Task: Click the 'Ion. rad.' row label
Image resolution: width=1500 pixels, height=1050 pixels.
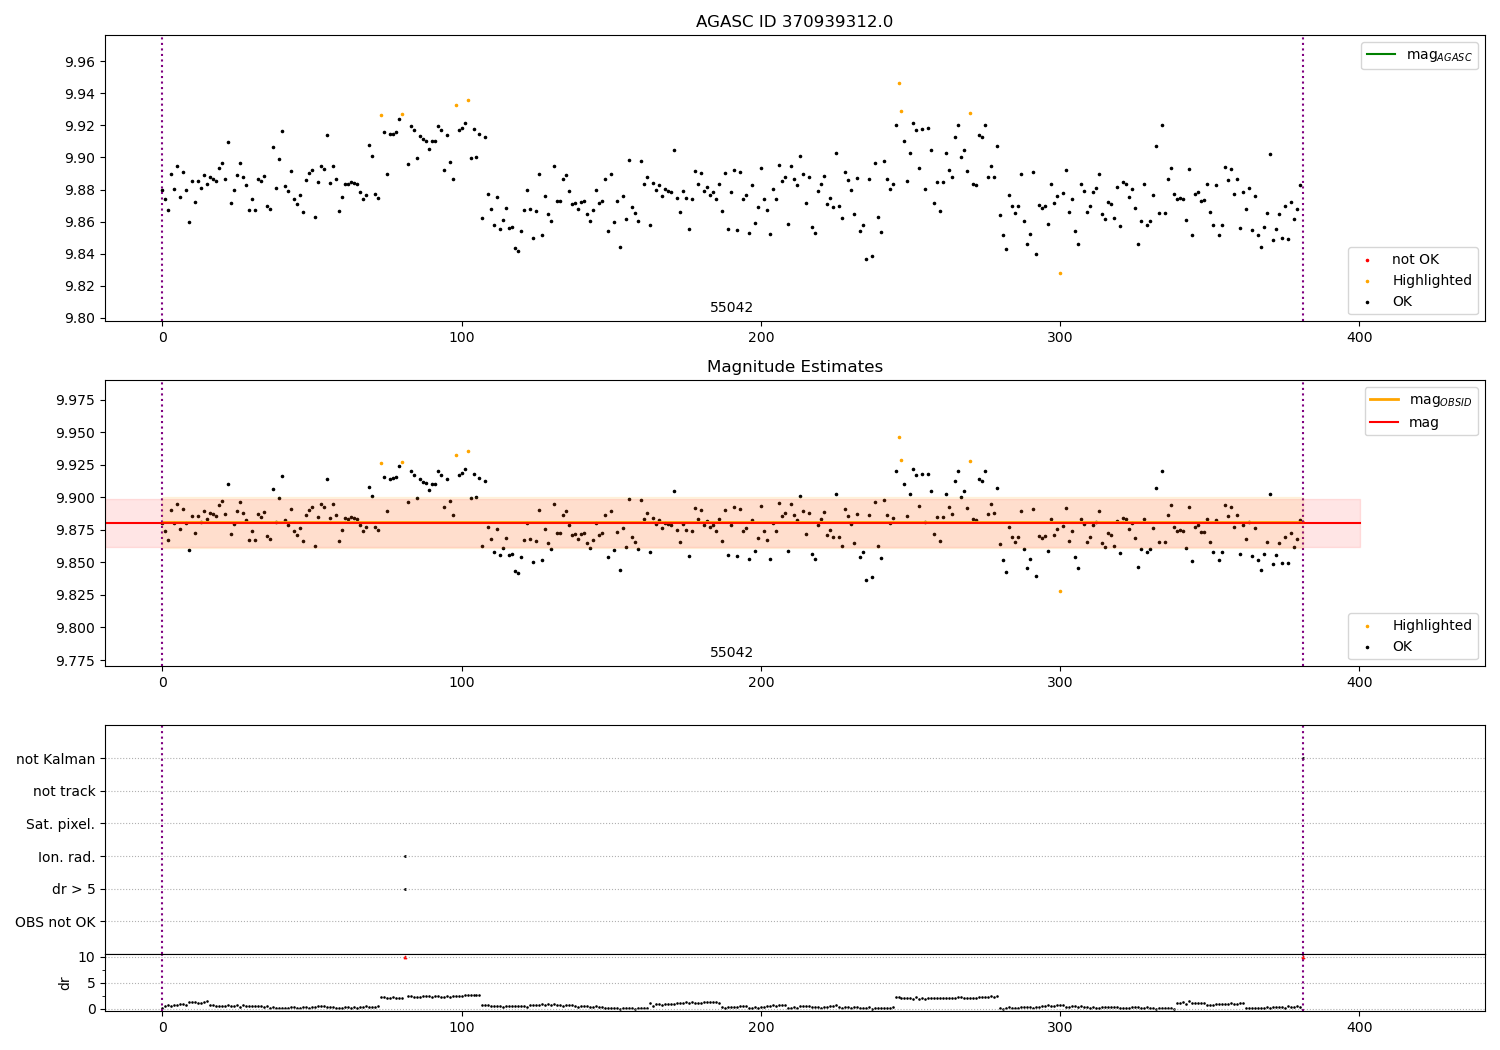Action: coord(67,857)
